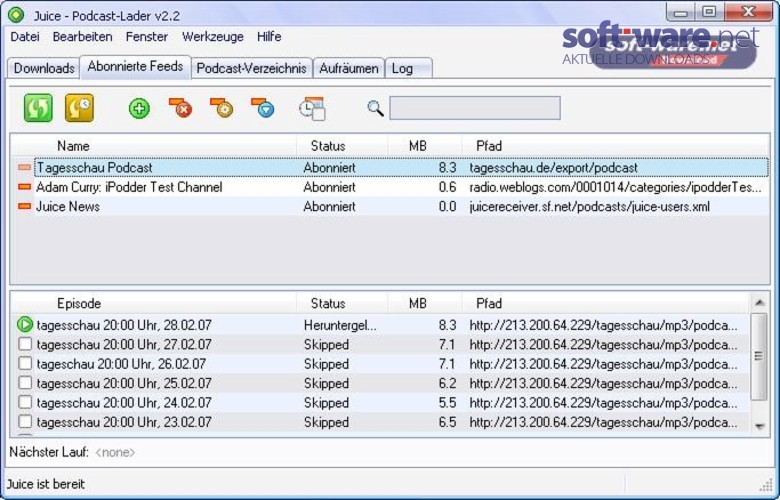Click the 6.2 MB value in episode list

click(447, 384)
